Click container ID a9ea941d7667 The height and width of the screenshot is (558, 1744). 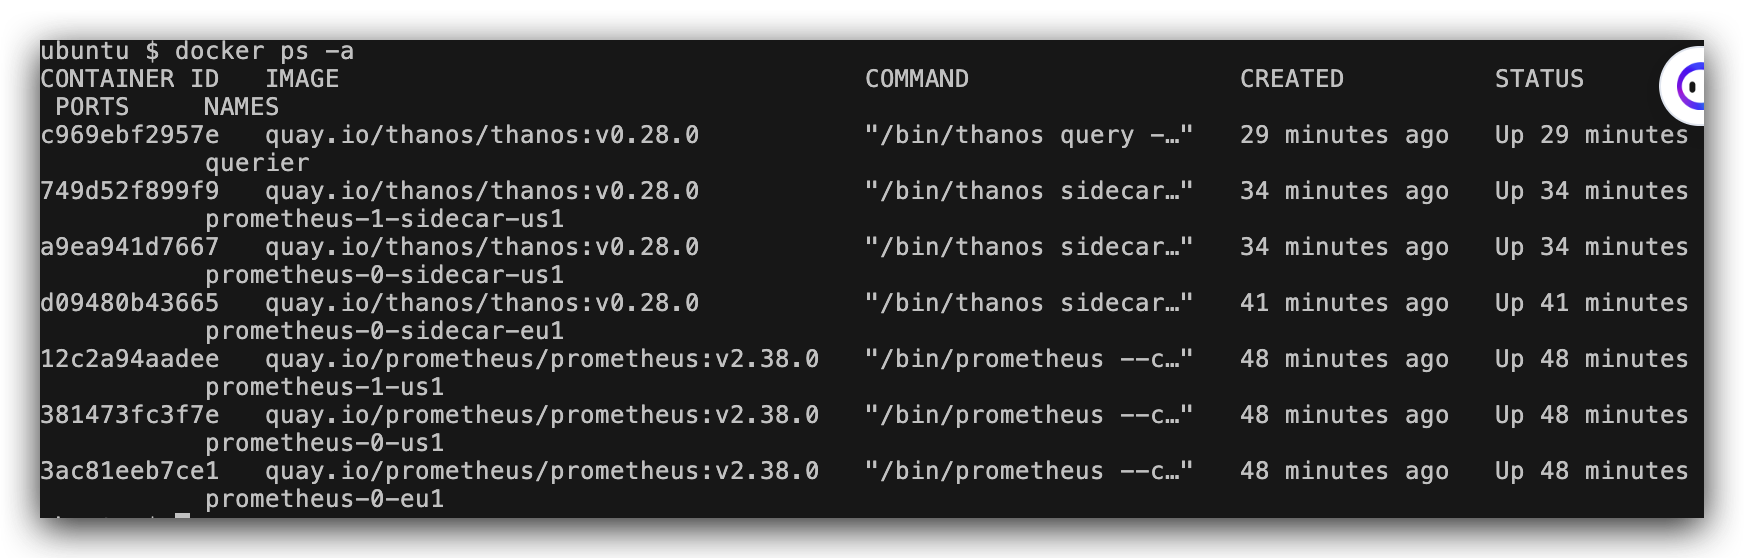(x=129, y=247)
